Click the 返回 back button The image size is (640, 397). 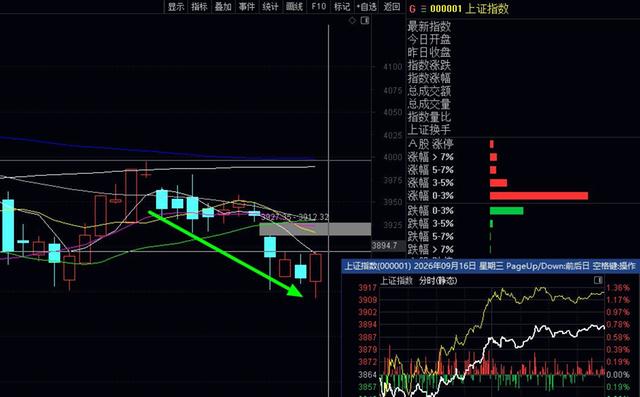coord(391,7)
